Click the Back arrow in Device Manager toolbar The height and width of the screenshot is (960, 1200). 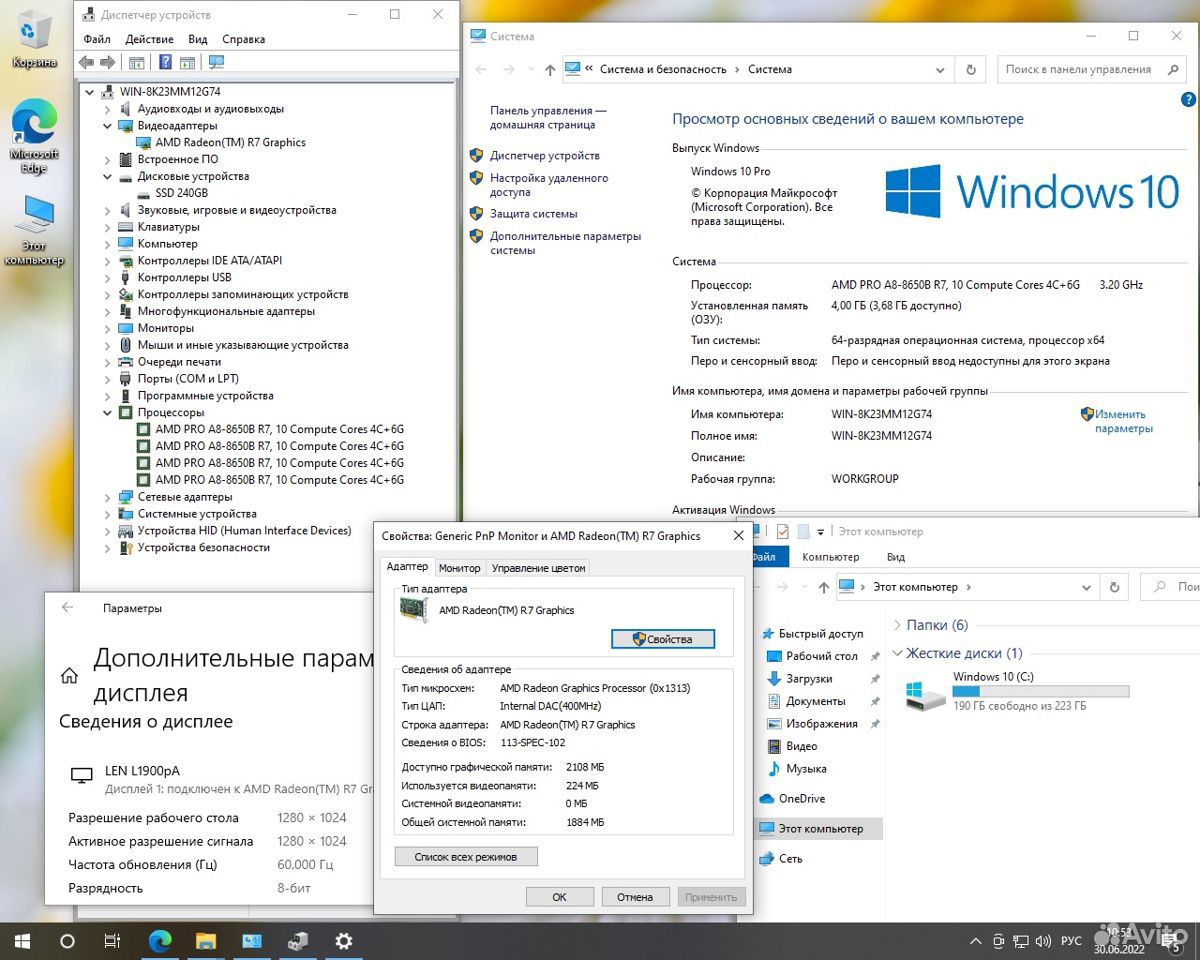tap(86, 62)
